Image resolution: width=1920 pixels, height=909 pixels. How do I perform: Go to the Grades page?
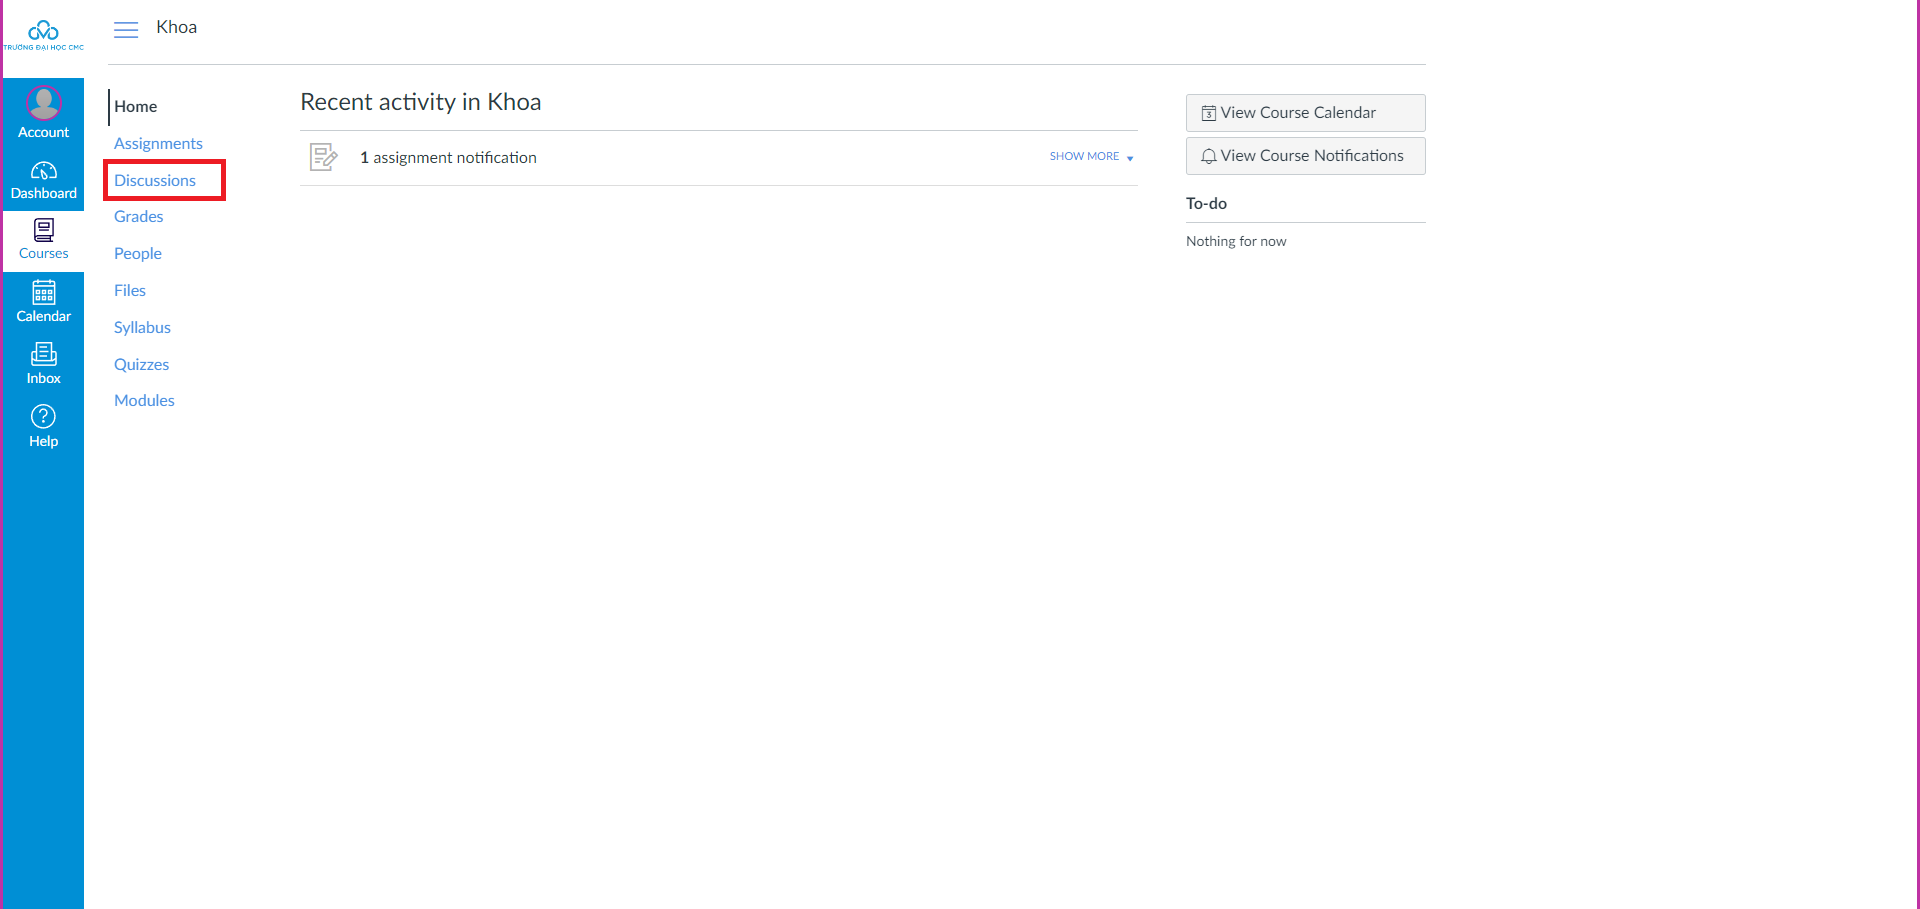pyautogui.click(x=138, y=217)
